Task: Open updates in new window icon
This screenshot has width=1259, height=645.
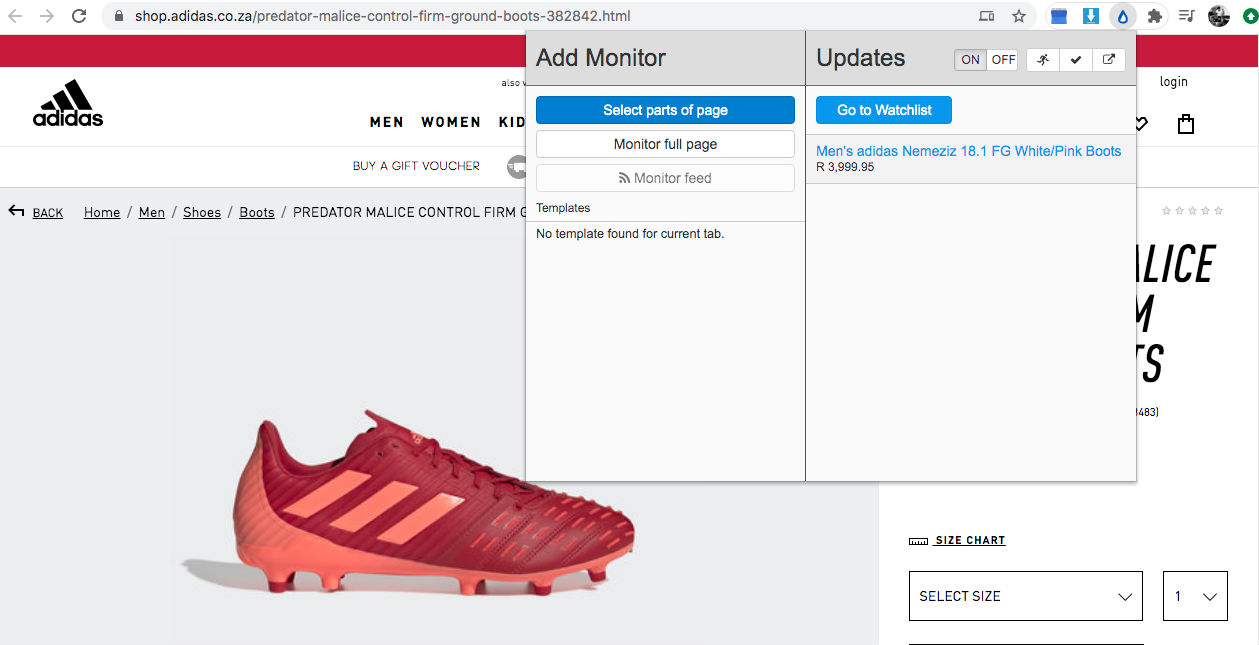Action: click(1108, 60)
